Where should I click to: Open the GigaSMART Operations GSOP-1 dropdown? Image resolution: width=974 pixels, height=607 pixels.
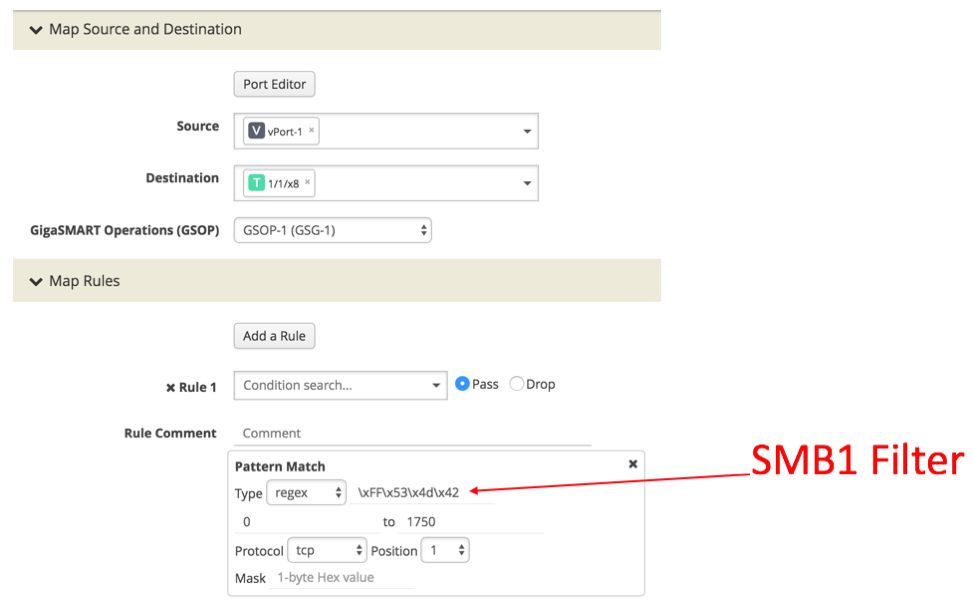click(332, 230)
